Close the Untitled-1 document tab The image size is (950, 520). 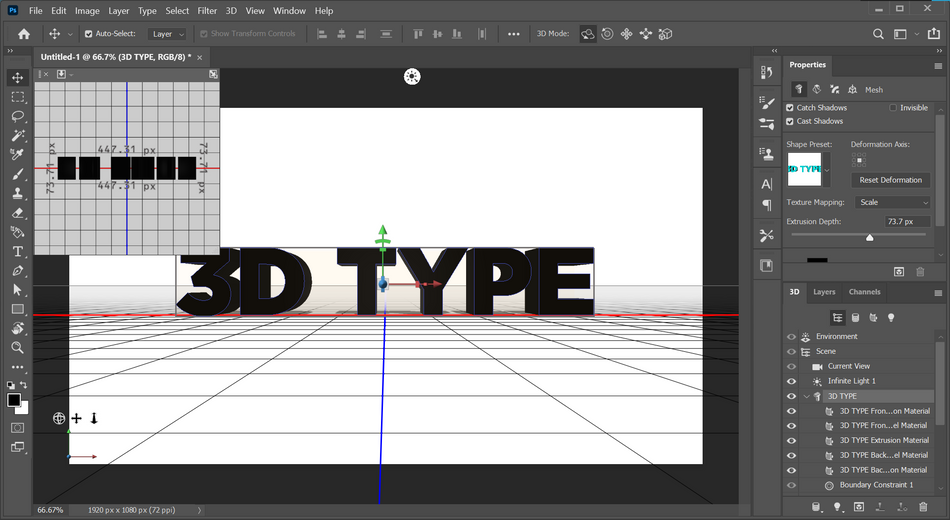coord(199,58)
